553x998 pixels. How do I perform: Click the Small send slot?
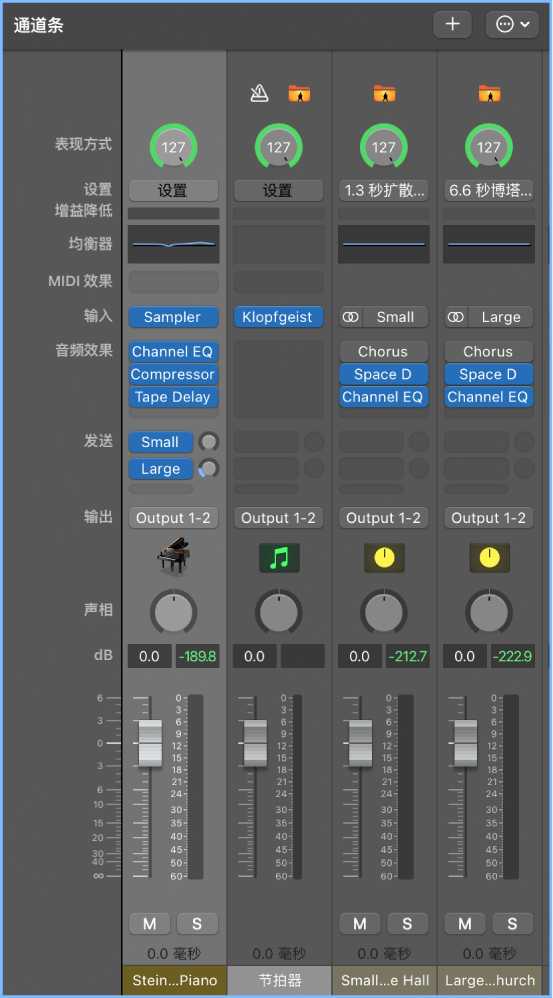coord(161,442)
